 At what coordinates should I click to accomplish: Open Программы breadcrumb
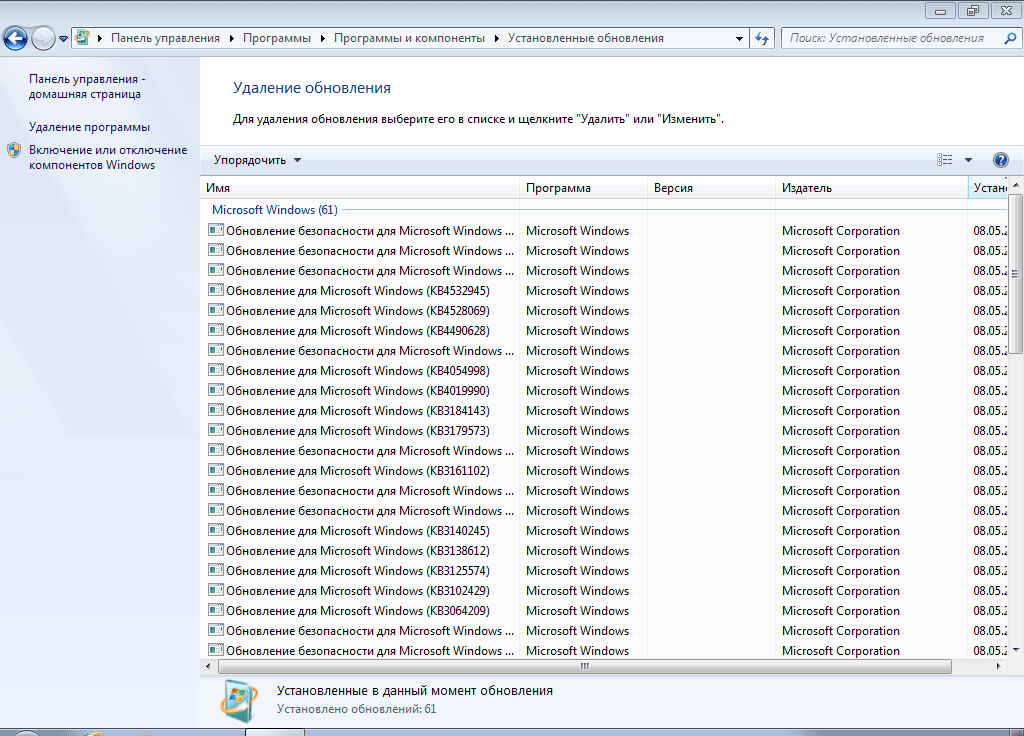(x=277, y=38)
